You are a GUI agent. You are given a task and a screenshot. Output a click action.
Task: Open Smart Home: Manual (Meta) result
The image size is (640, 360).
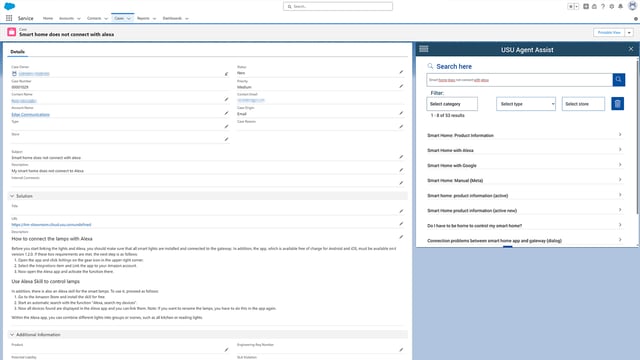click(x=524, y=180)
